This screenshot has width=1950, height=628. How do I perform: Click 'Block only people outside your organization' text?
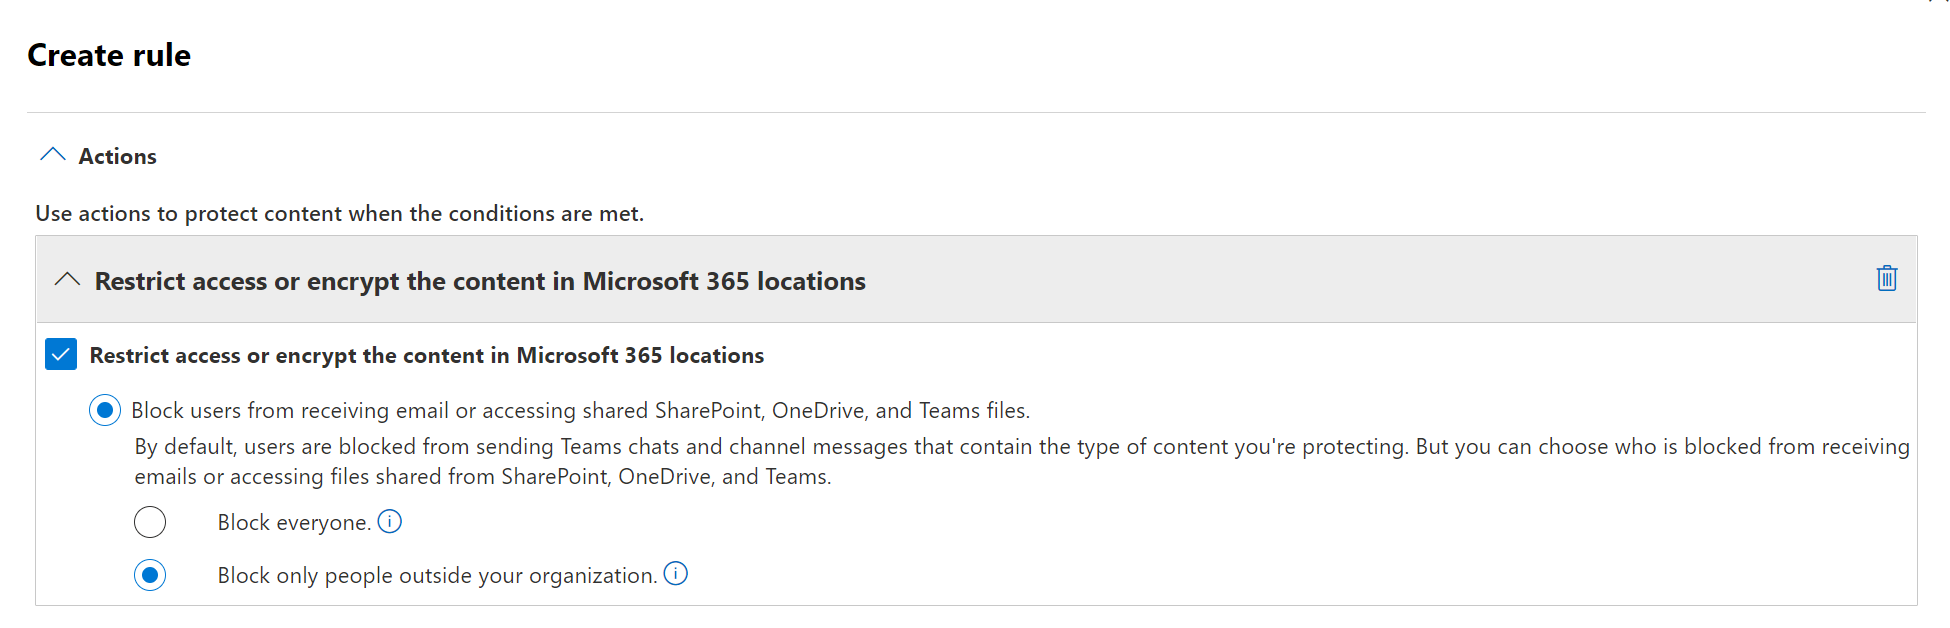437,576
